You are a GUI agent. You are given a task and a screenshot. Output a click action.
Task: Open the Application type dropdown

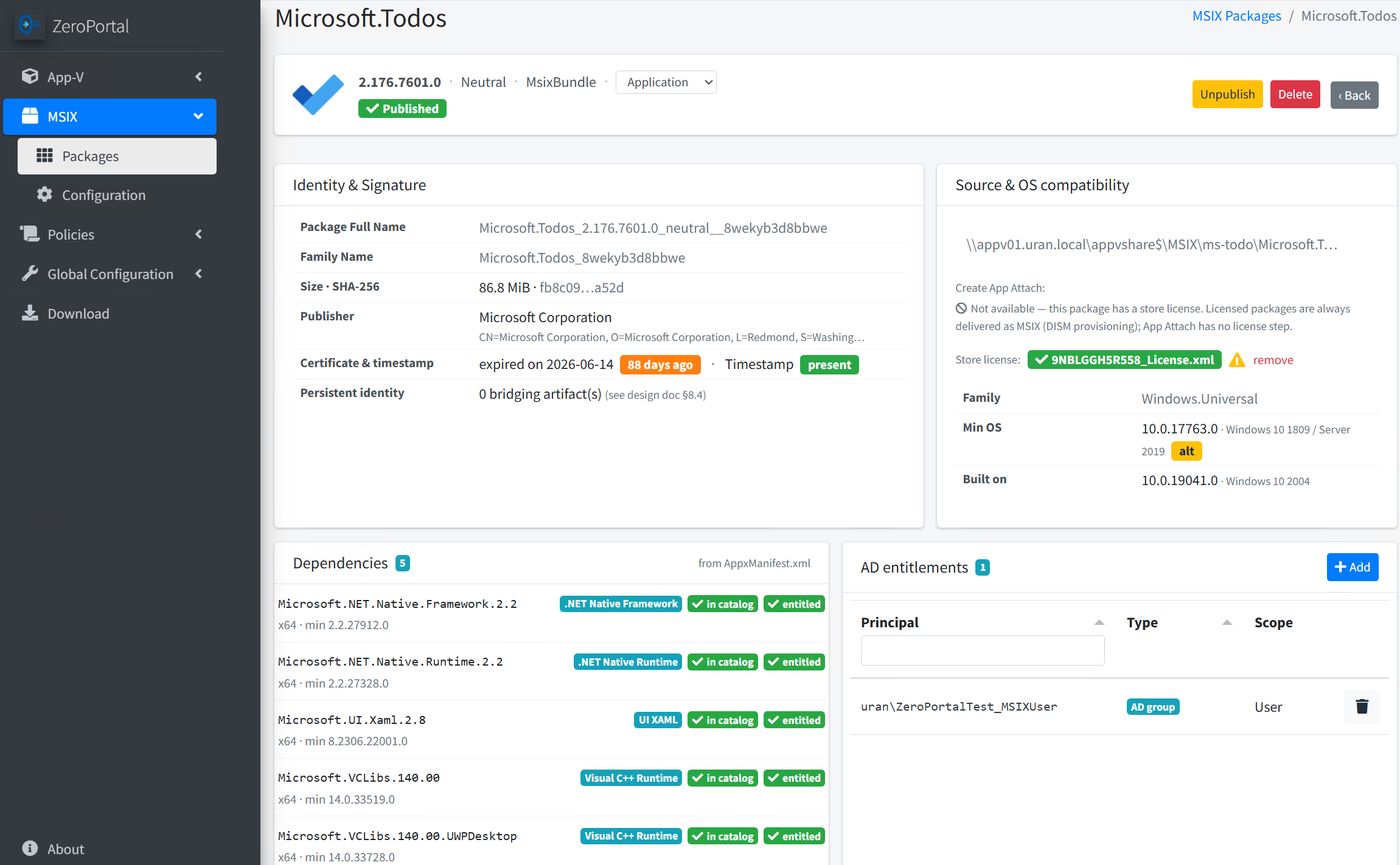pos(666,82)
